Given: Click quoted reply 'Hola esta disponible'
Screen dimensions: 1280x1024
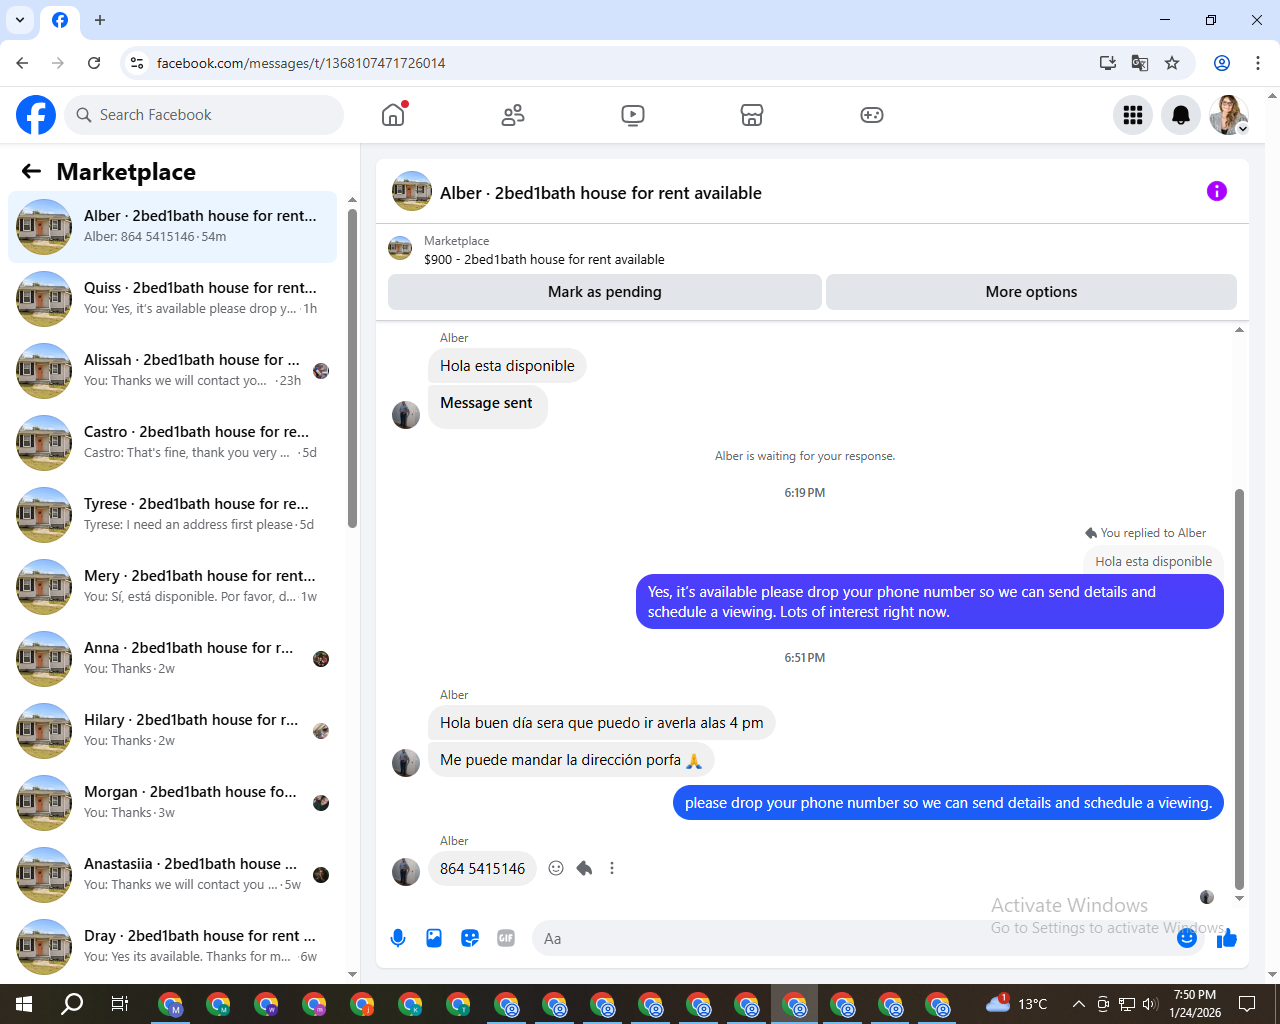Looking at the screenshot, I should pyautogui.click(x=1153, y=561).
